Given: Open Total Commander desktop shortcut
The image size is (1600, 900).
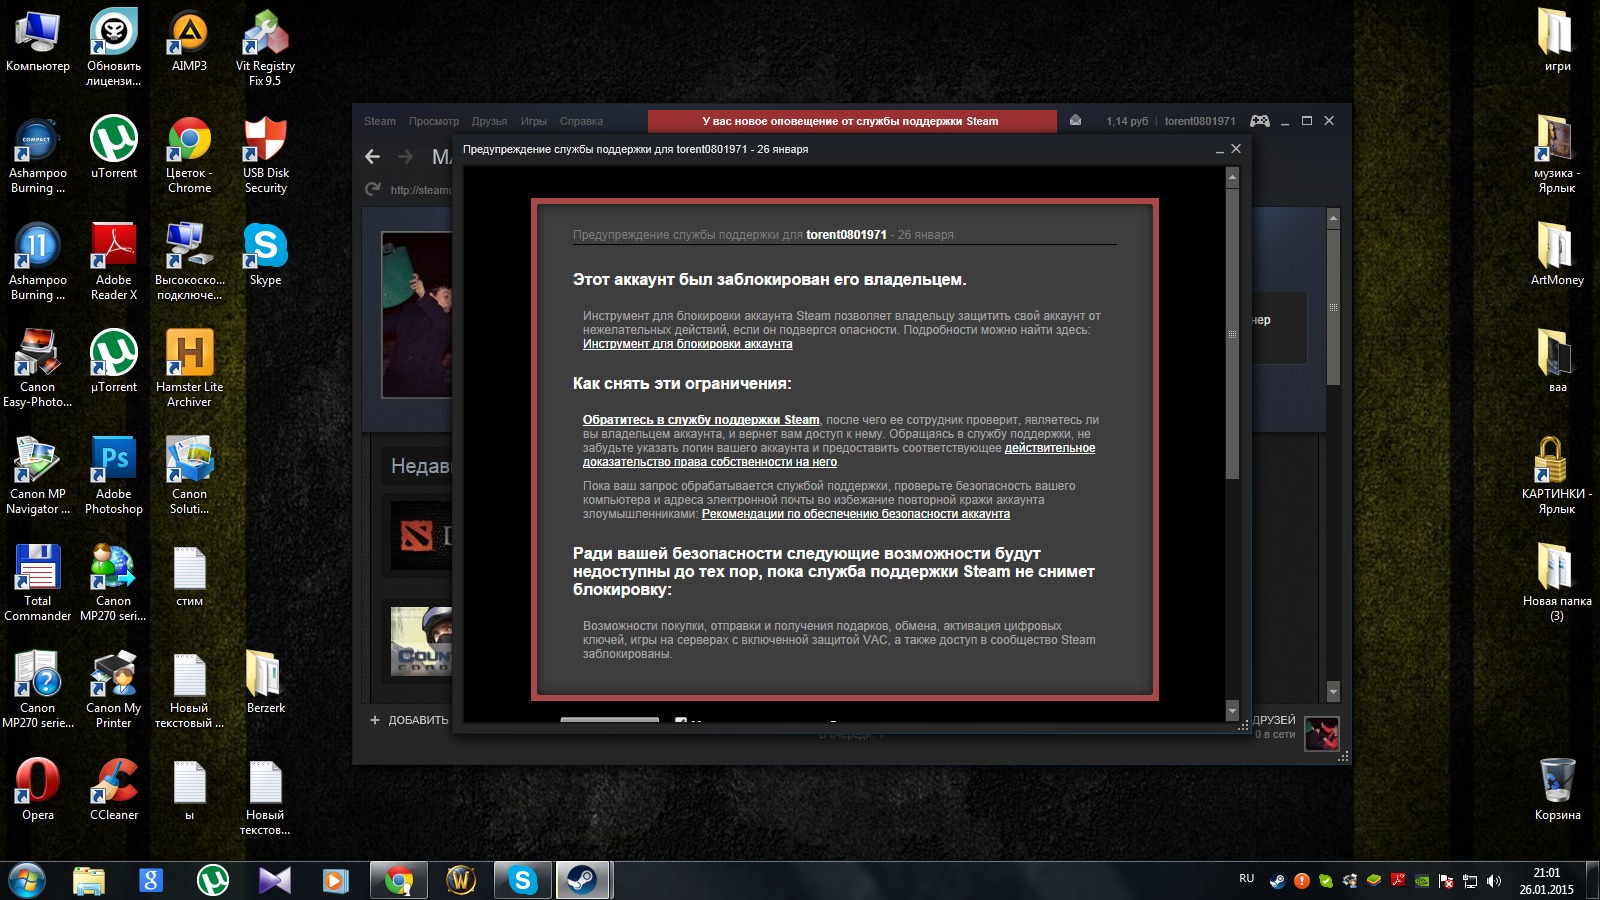Looking at the screenshot, I should point(38,583).
